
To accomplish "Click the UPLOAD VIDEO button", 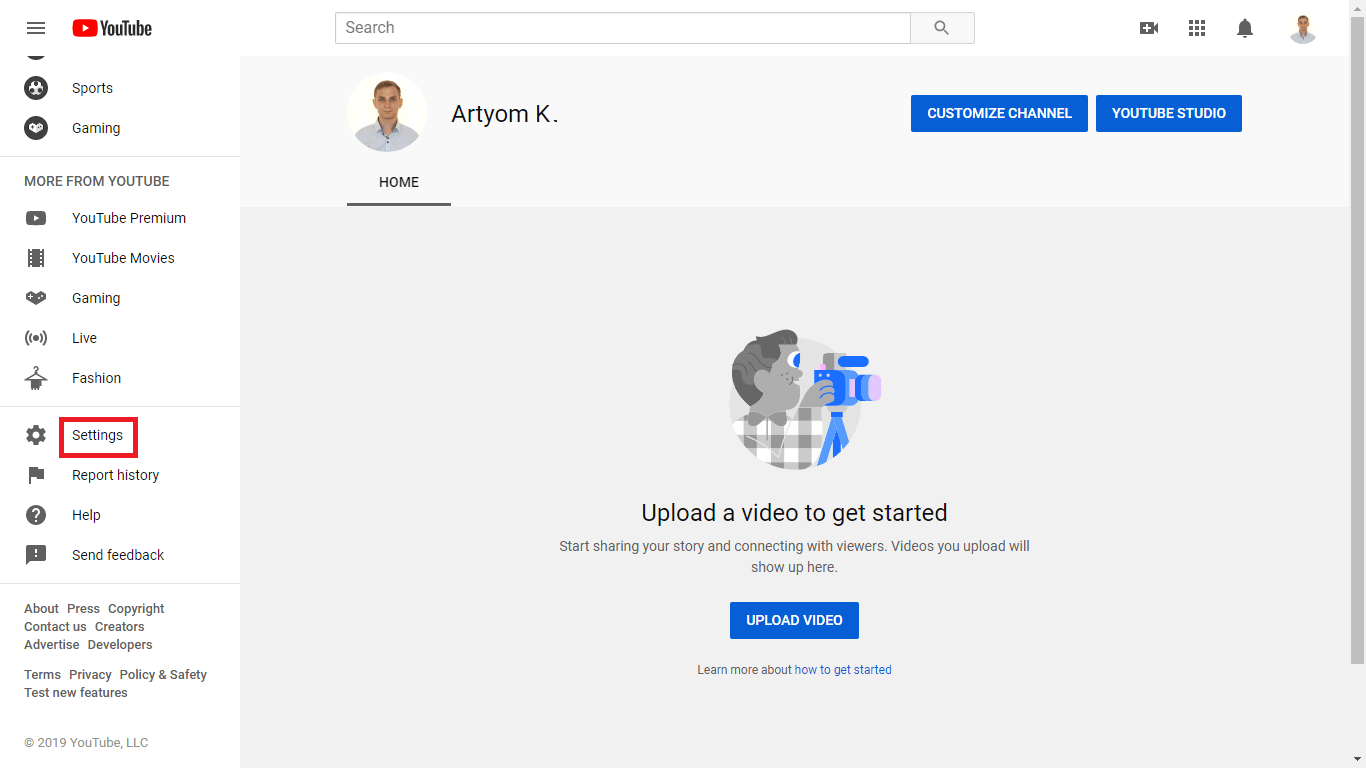I will click(794, 620).
